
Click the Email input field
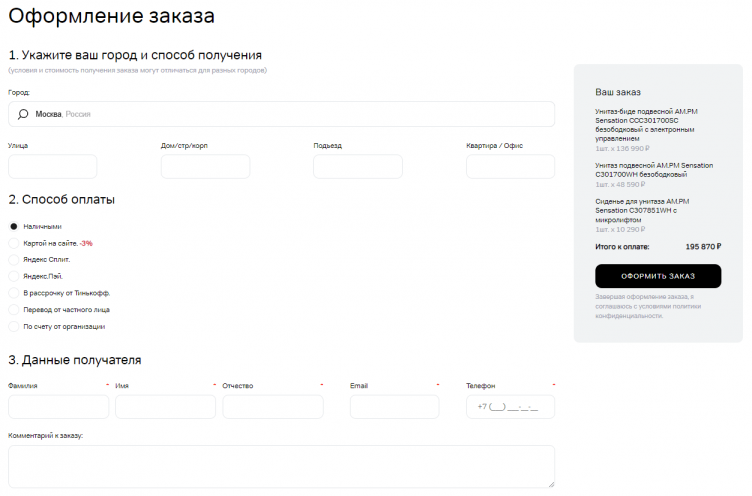pyautogui.click(x=395, y=407)
